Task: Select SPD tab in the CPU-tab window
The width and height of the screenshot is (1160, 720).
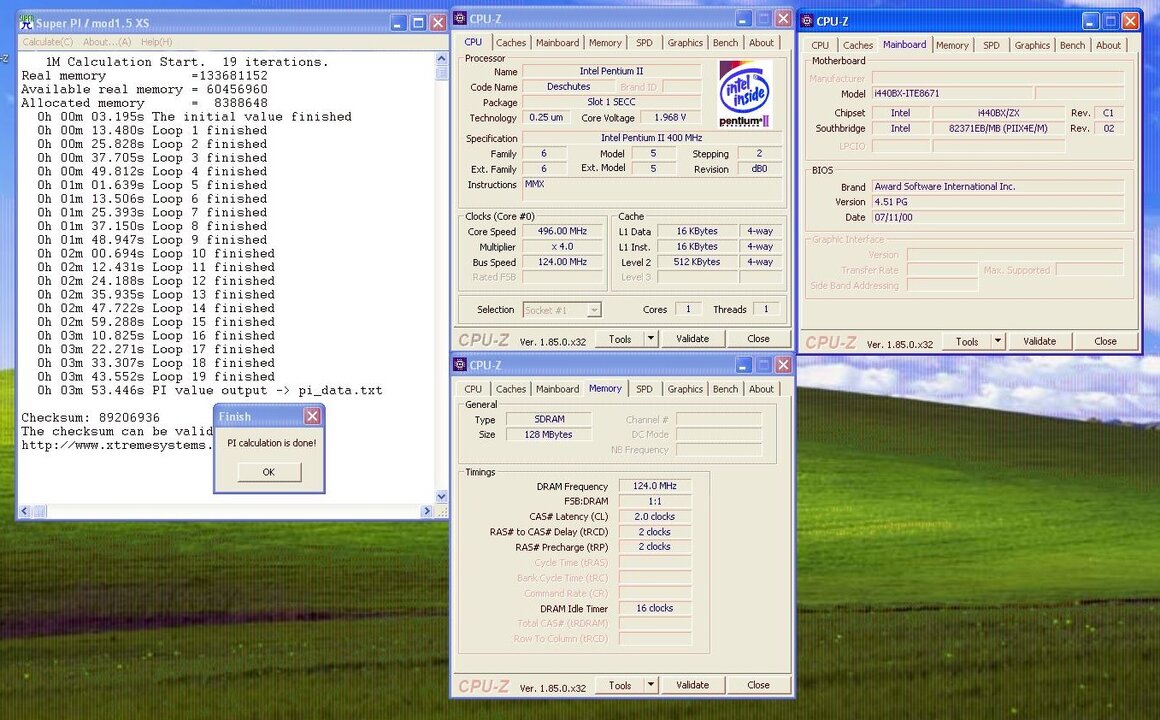Action: (644, 43)
